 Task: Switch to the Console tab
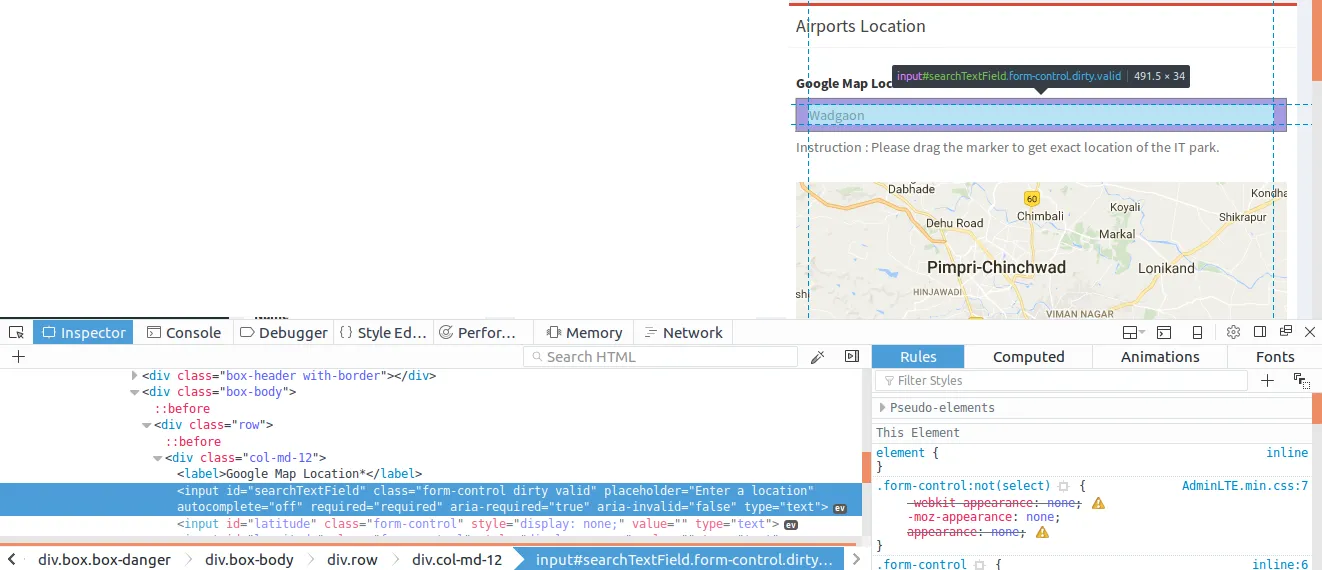[x=184, y=332]
